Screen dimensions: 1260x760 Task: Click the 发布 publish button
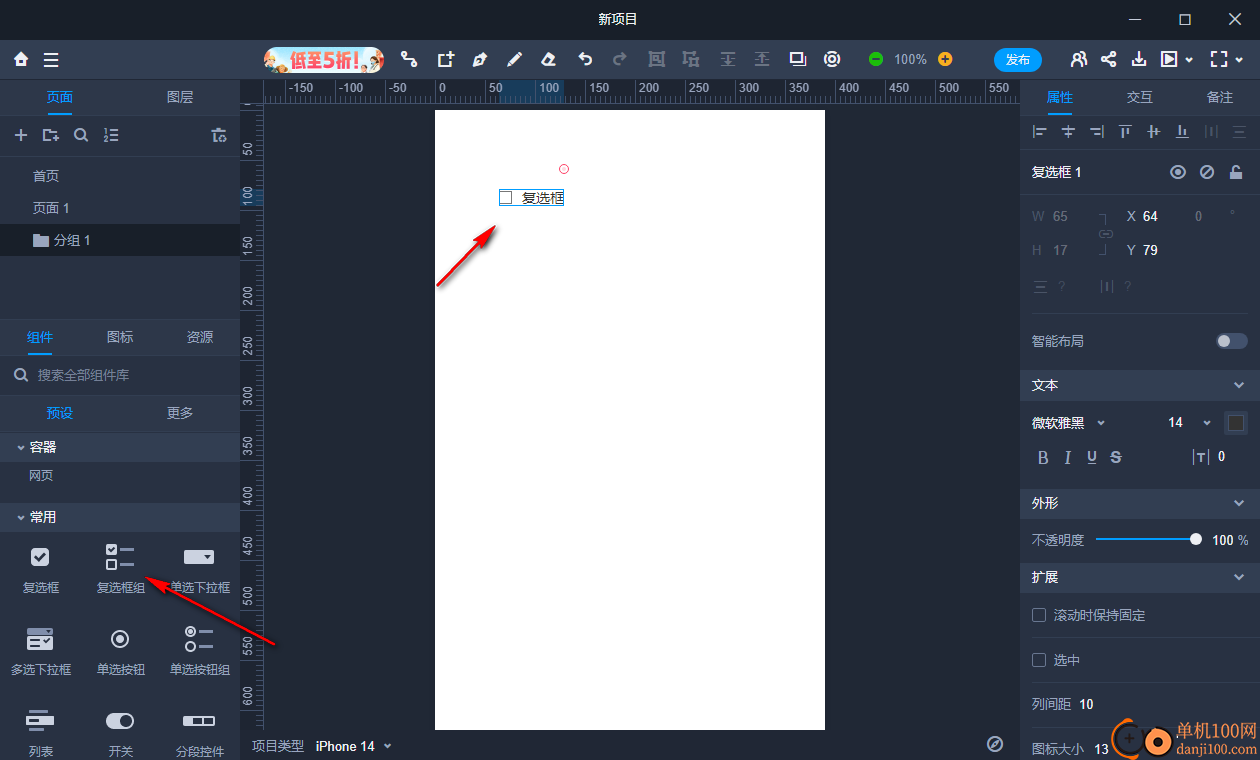[1018, 60]
